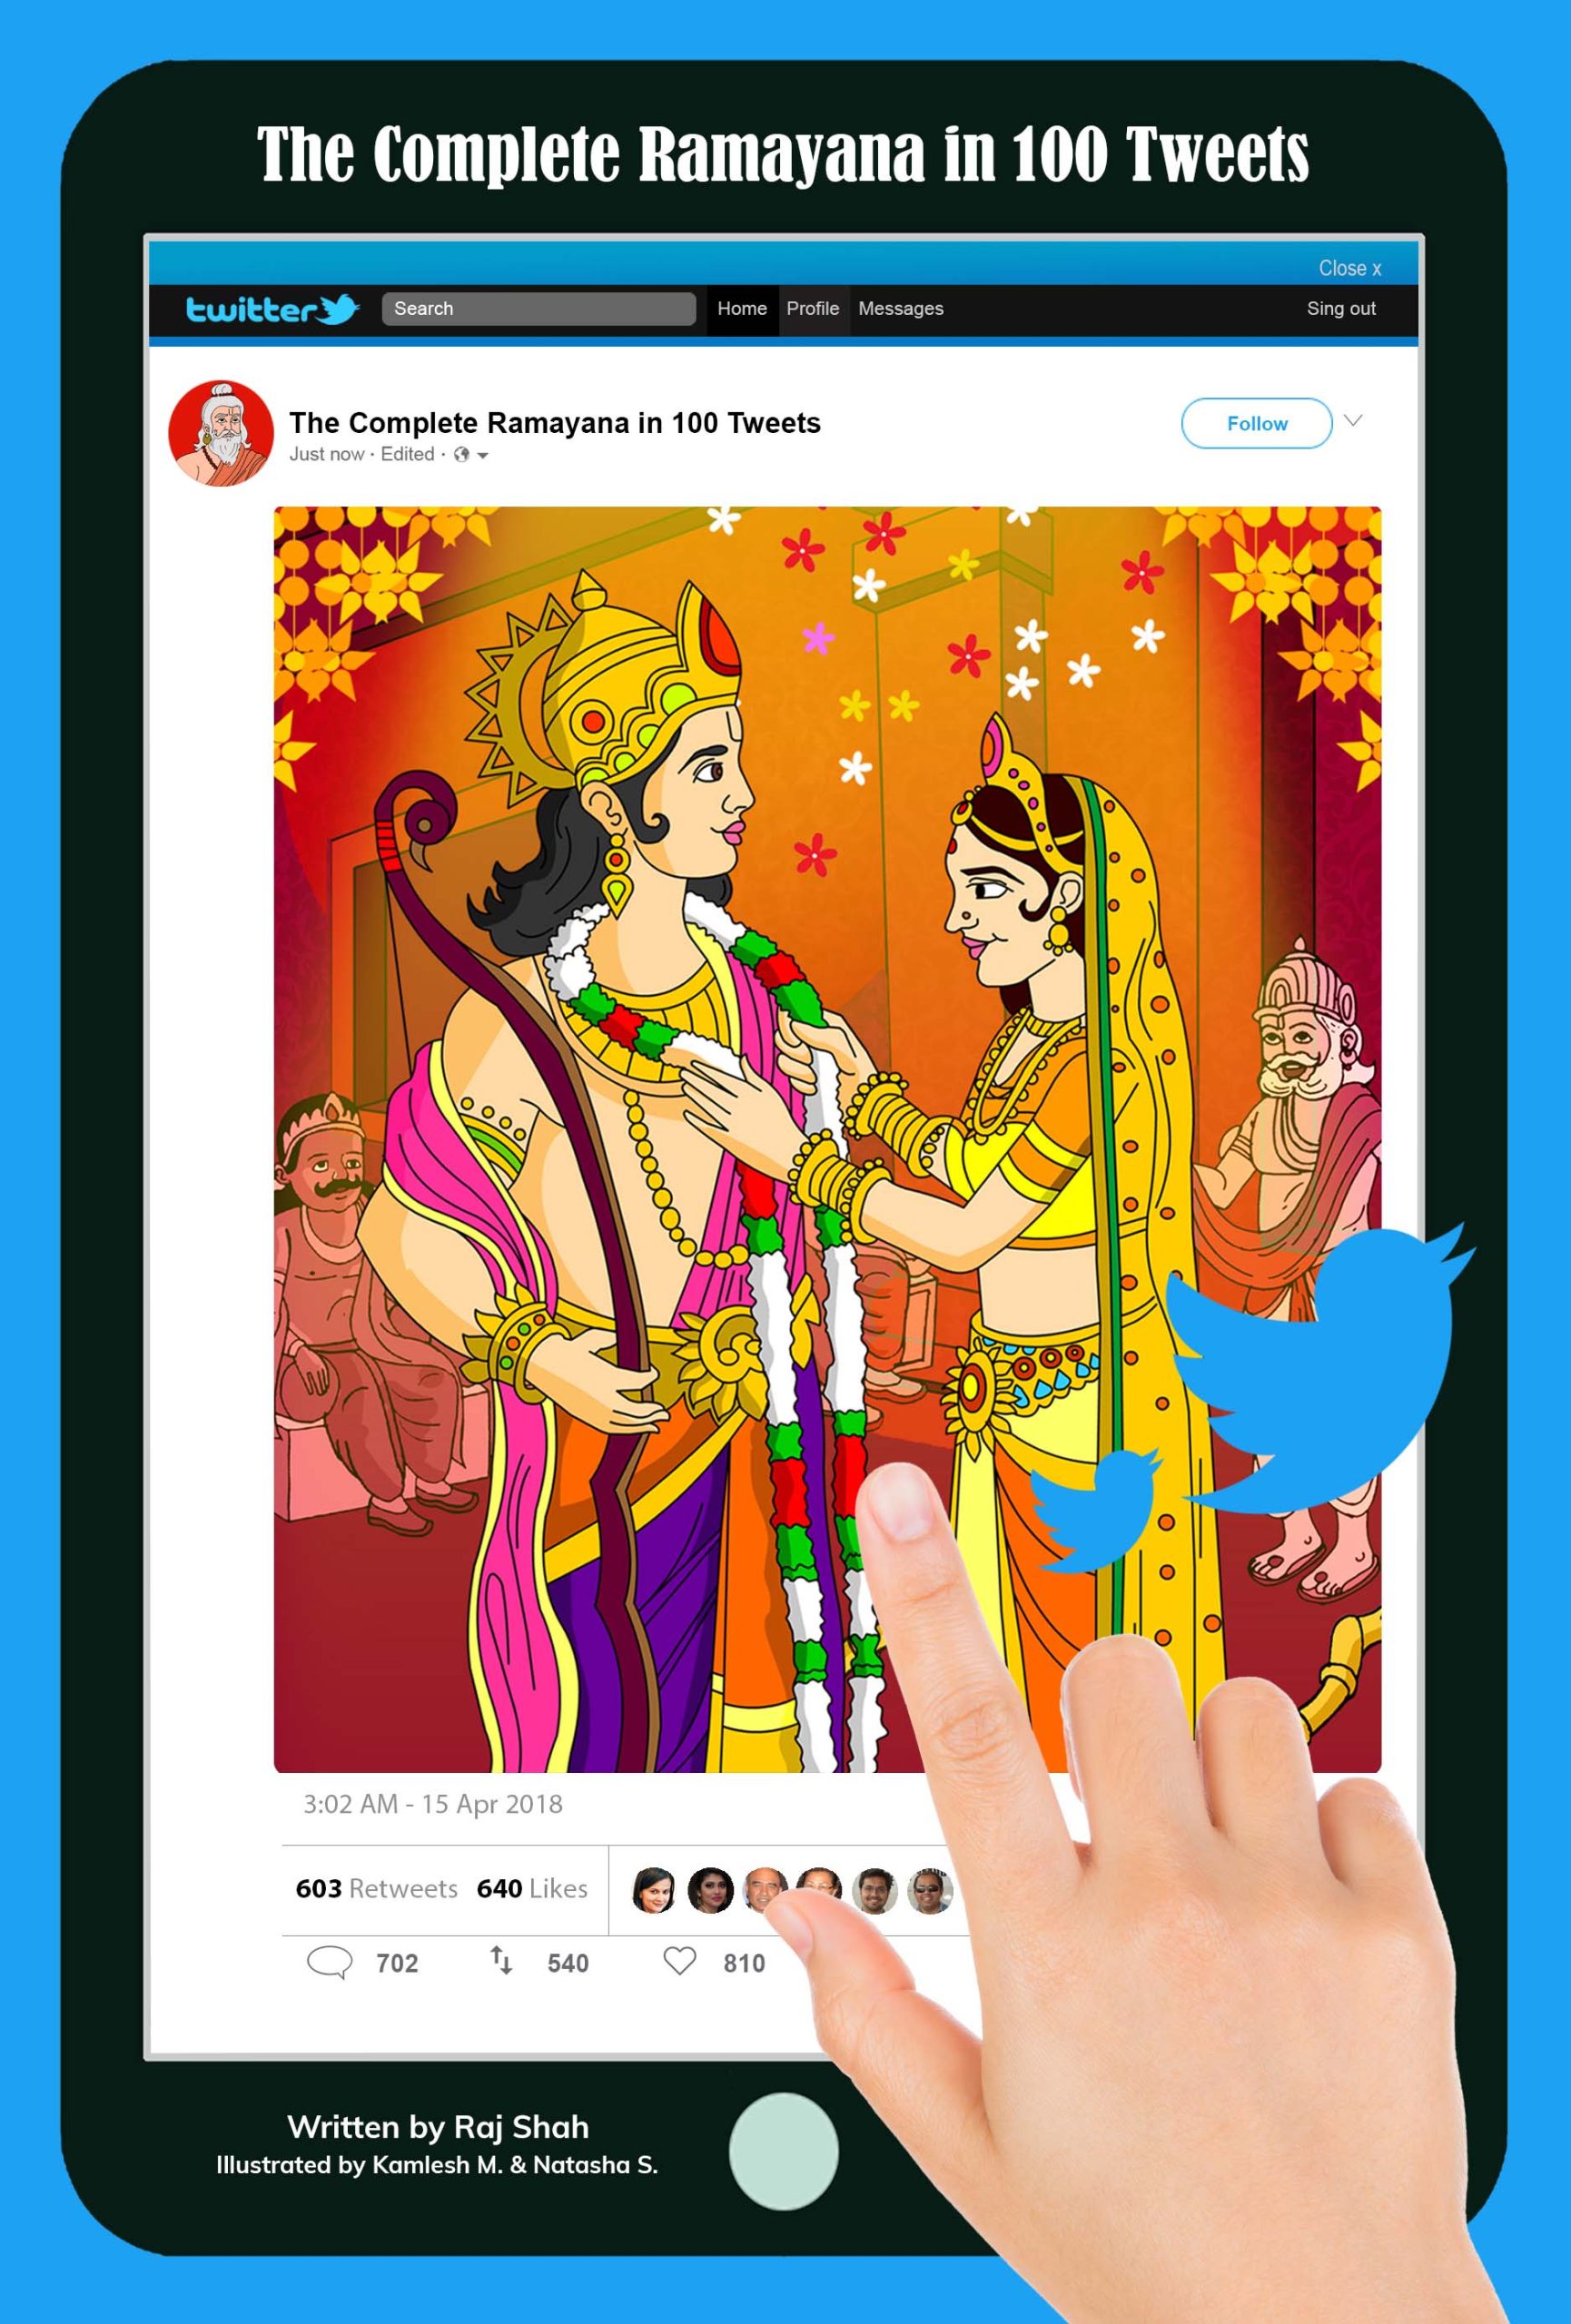
Task: Click the Twitter bird logo in navbar
Action: [338, 309]
